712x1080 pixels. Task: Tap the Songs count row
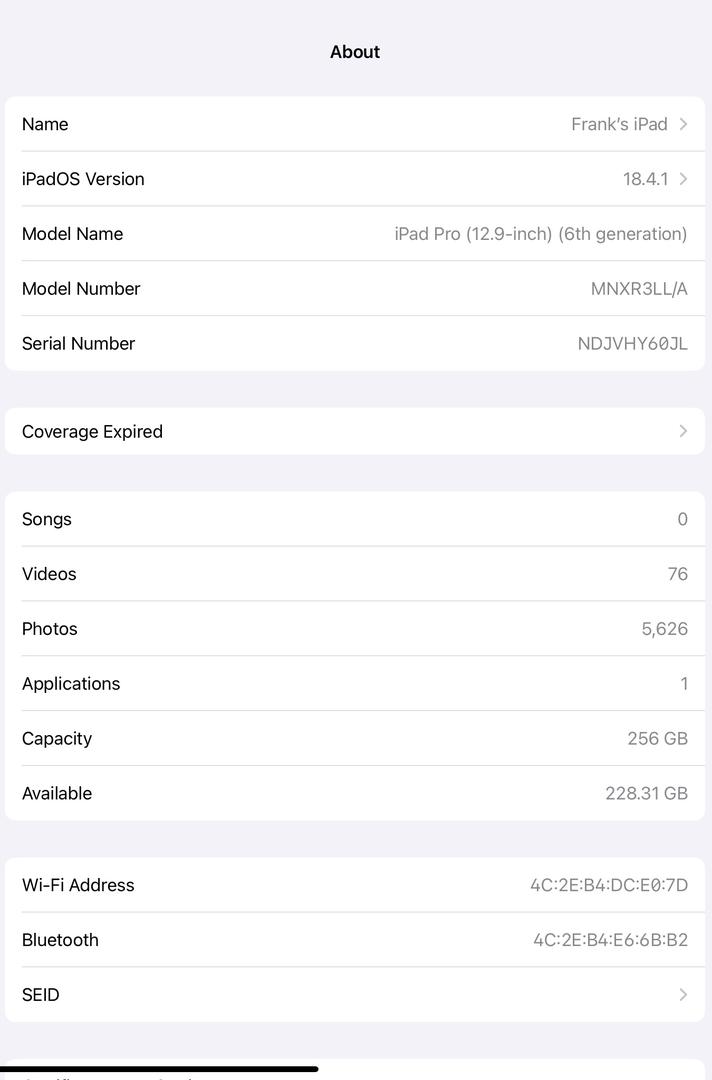[x=355, y=519]
